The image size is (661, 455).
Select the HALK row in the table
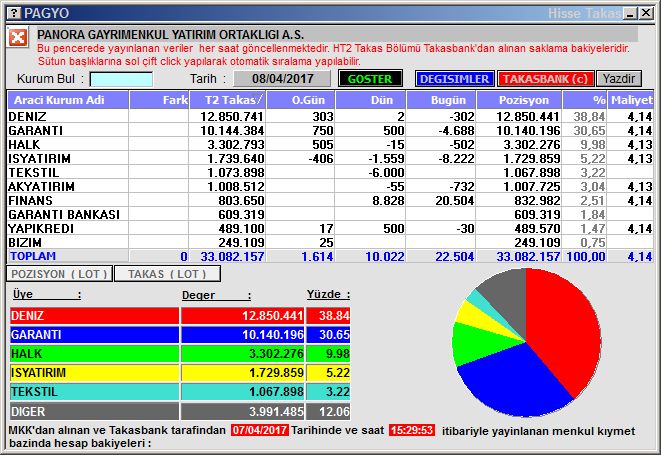(330, 144)
